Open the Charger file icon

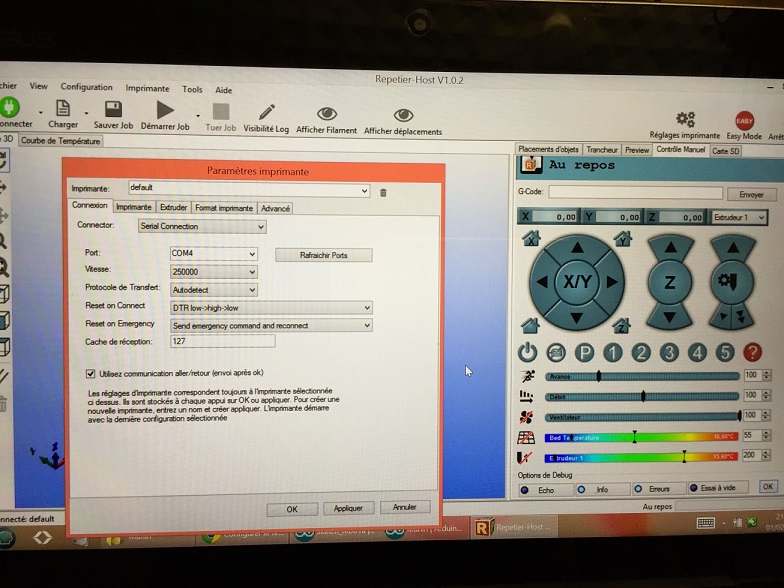click(63, 108)
